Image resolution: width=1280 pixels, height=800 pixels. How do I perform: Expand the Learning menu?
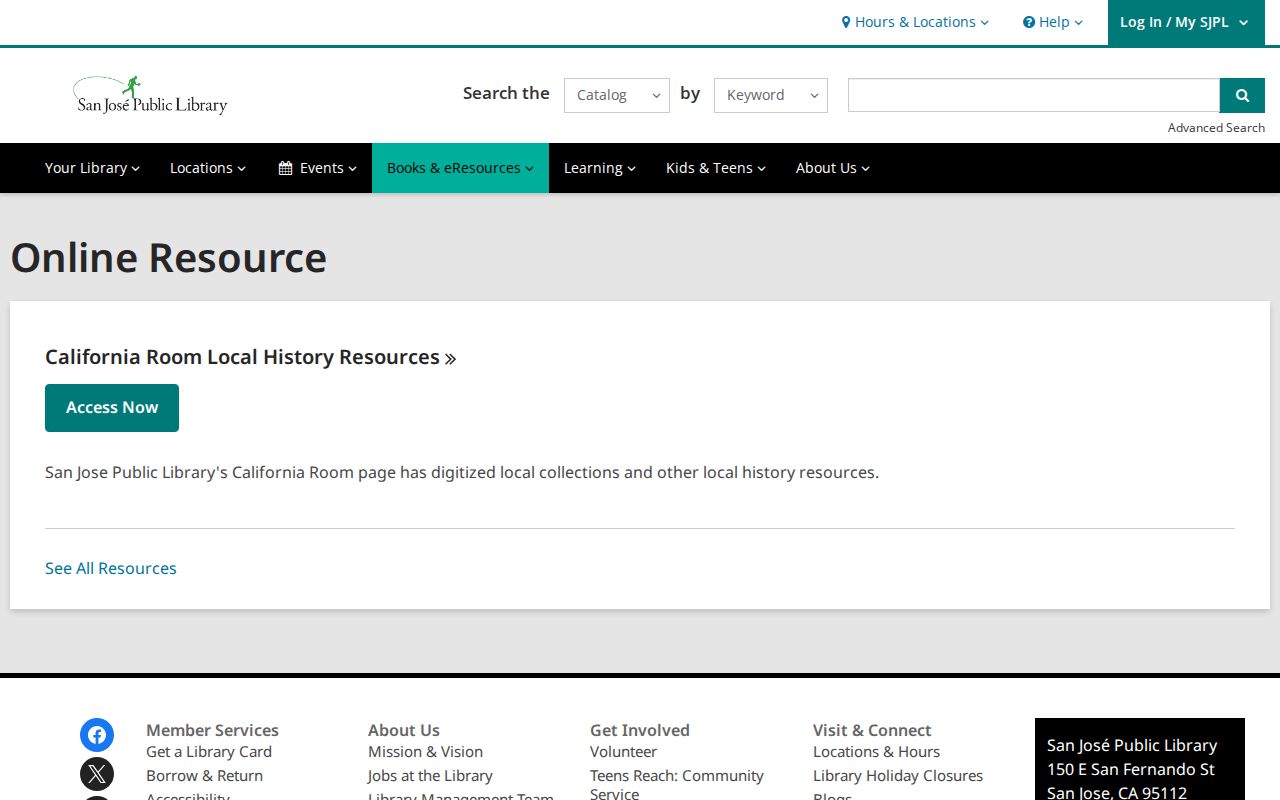point(600,168)
